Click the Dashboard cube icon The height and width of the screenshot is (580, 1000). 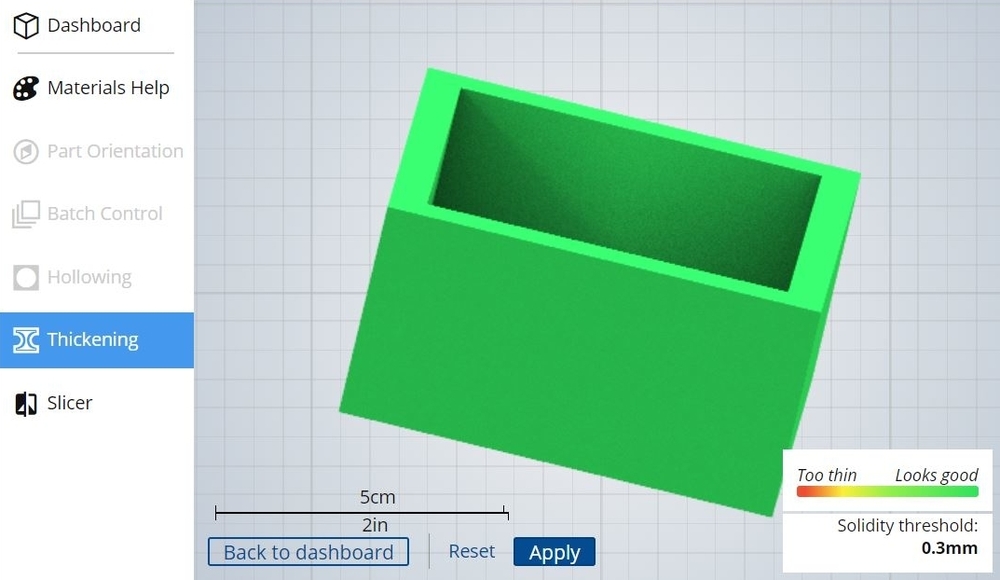26,26
